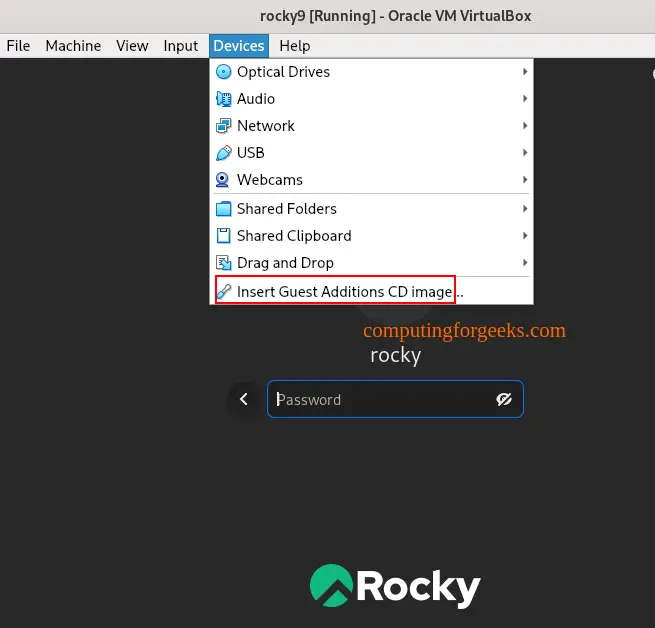Select the Audio label
The width and height of the screenshot is (655, 628).
pos(256,99)
